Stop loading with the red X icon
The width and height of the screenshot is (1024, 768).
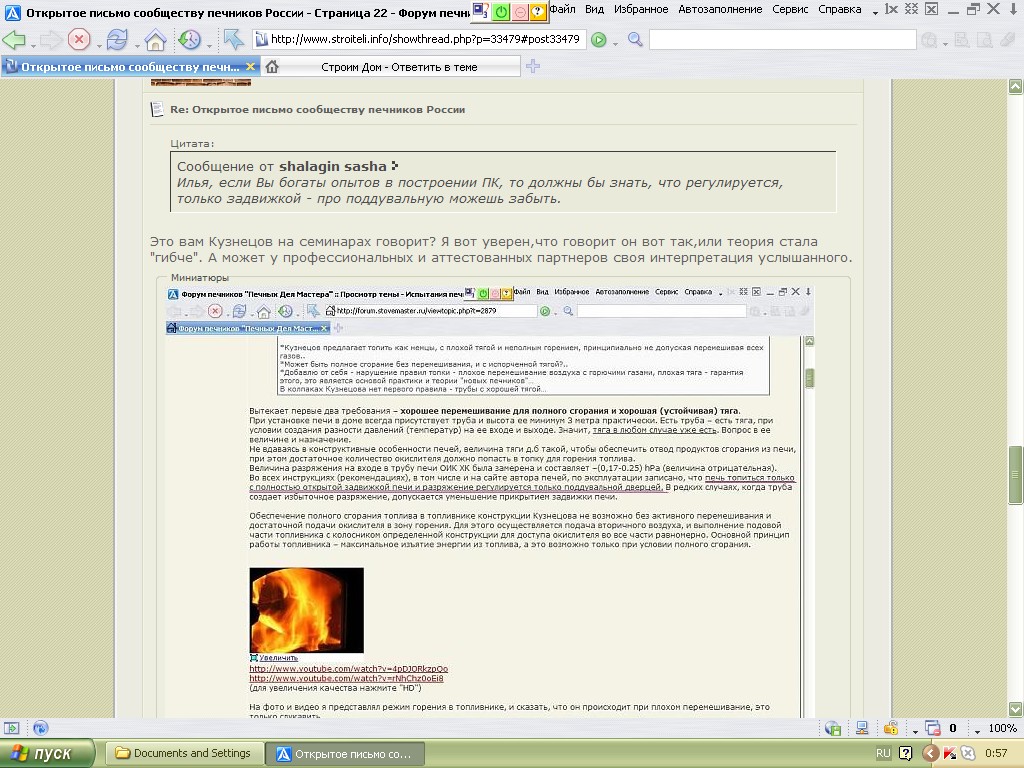pos(78,40)
